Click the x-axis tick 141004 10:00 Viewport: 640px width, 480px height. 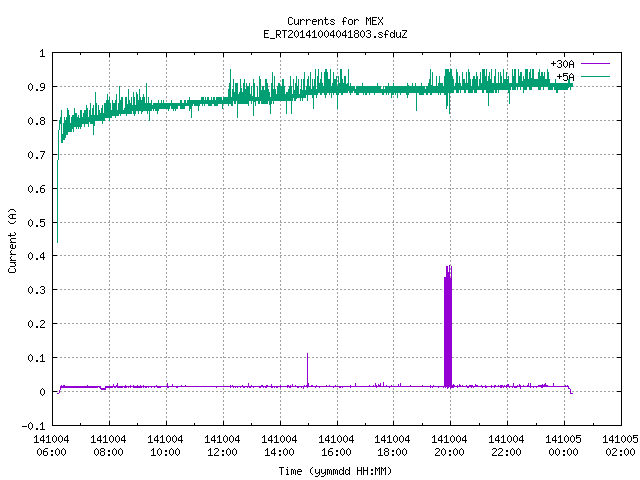pyautogui.click(x=165, y=446)
